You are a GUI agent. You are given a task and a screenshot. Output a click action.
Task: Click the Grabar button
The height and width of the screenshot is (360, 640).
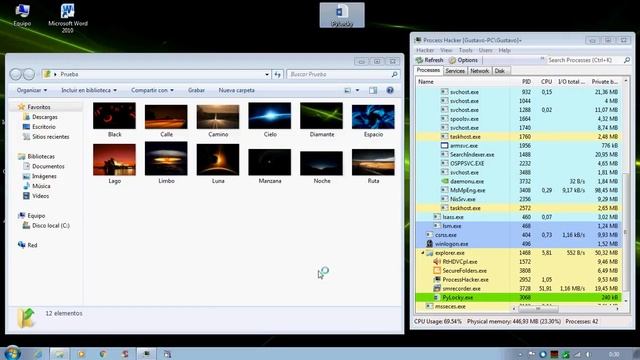196,90
